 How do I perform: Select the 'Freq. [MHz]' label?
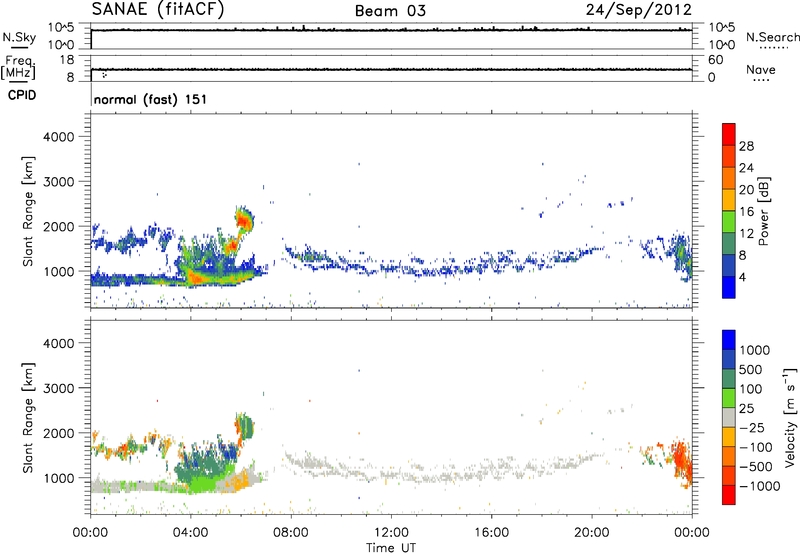[x=18, y=67]
